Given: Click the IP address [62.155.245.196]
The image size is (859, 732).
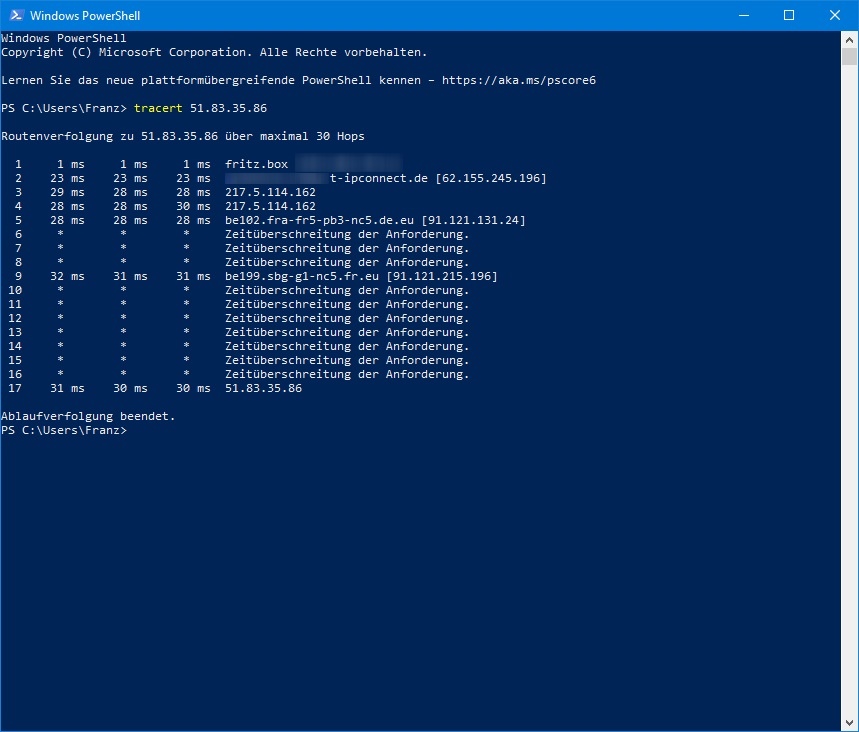Looking at the screenshot, I should pos(491,178).
